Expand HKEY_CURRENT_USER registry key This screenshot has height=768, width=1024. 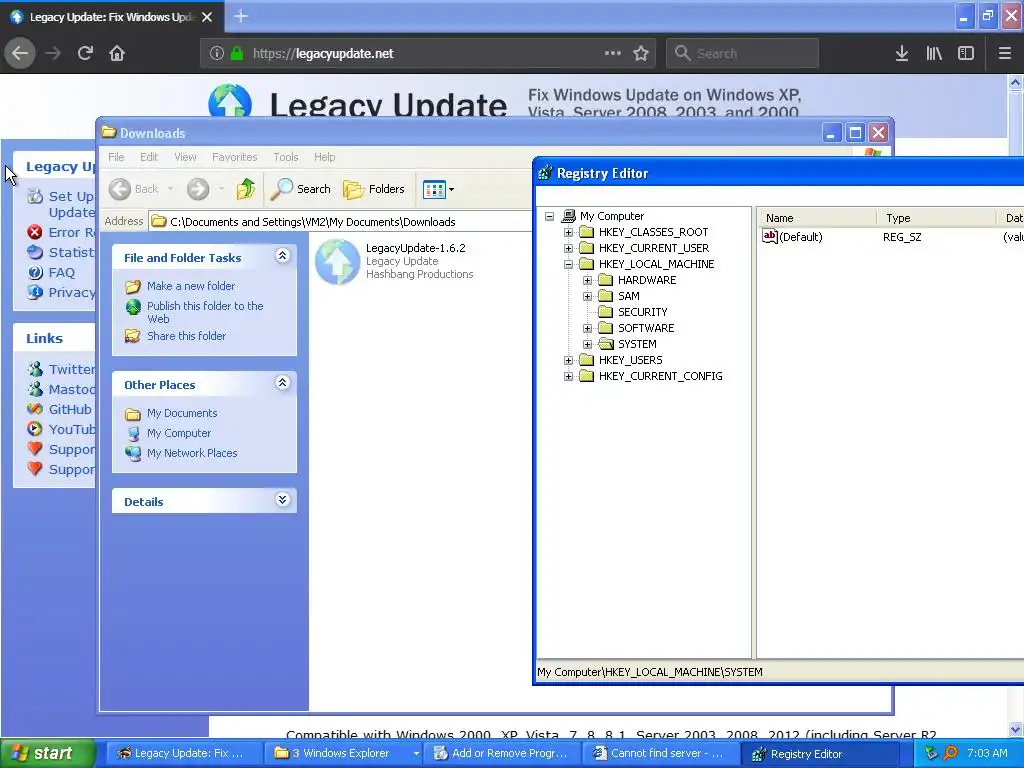569,248
